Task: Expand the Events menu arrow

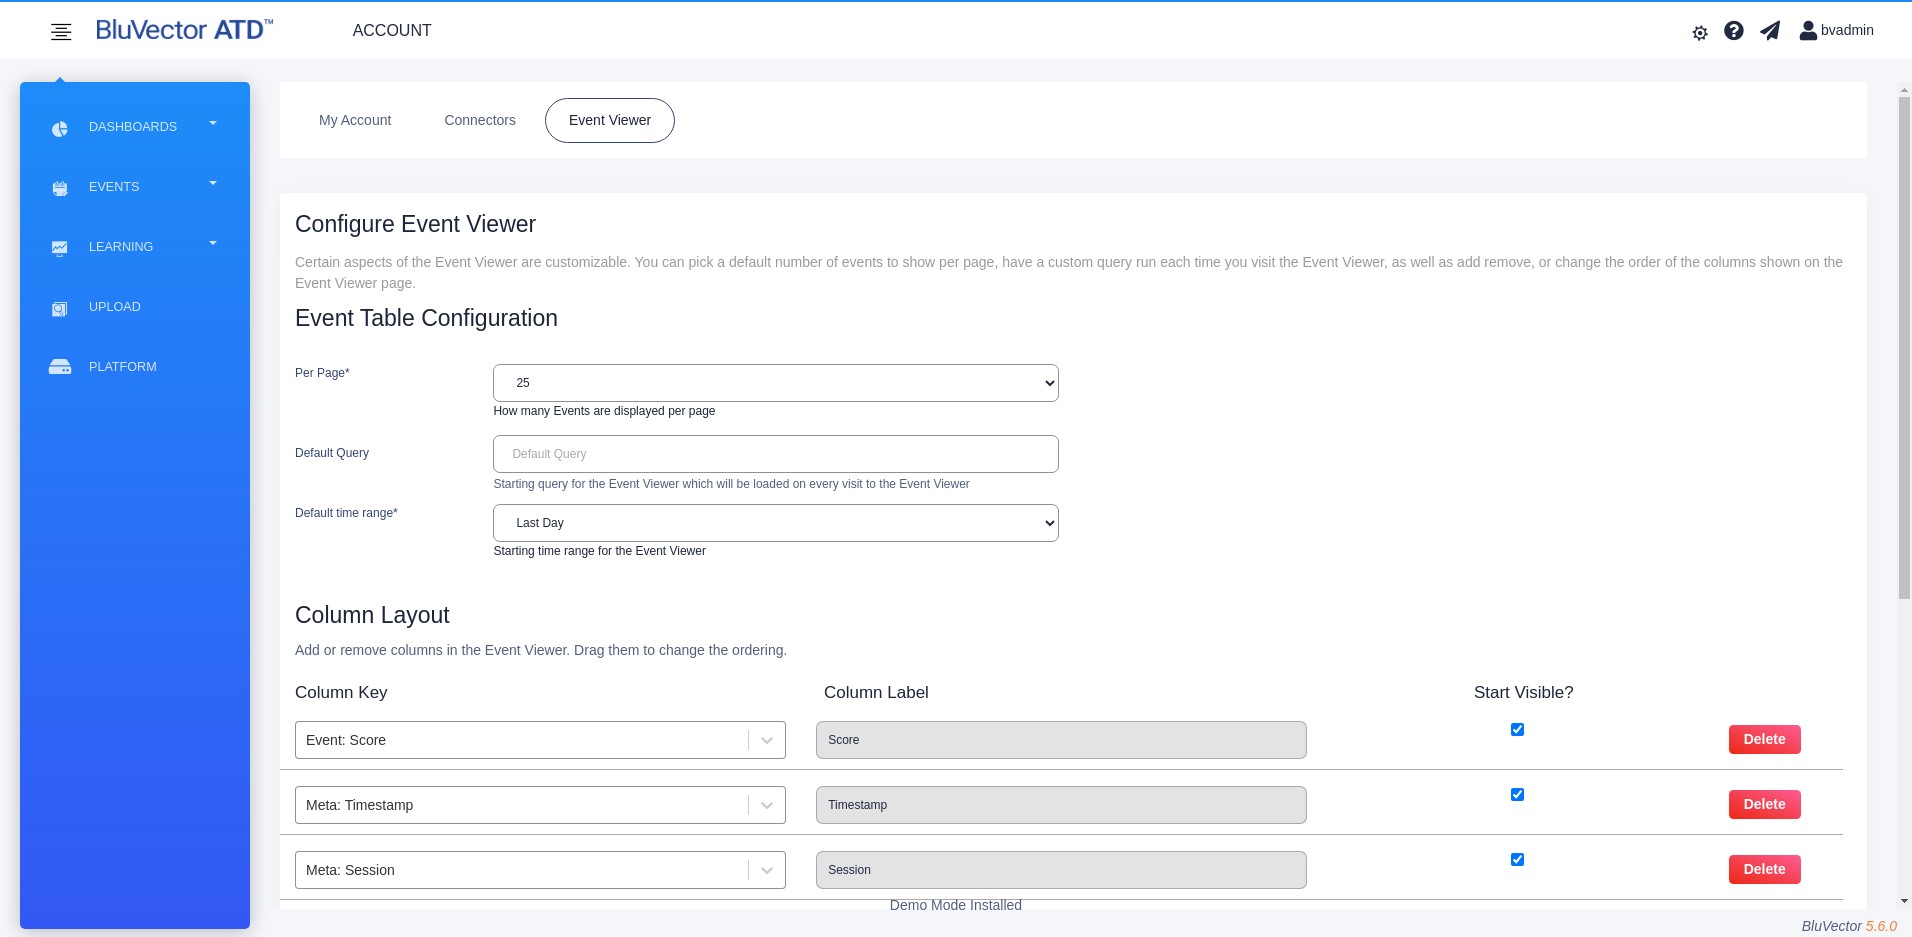Action: [213, 183]
